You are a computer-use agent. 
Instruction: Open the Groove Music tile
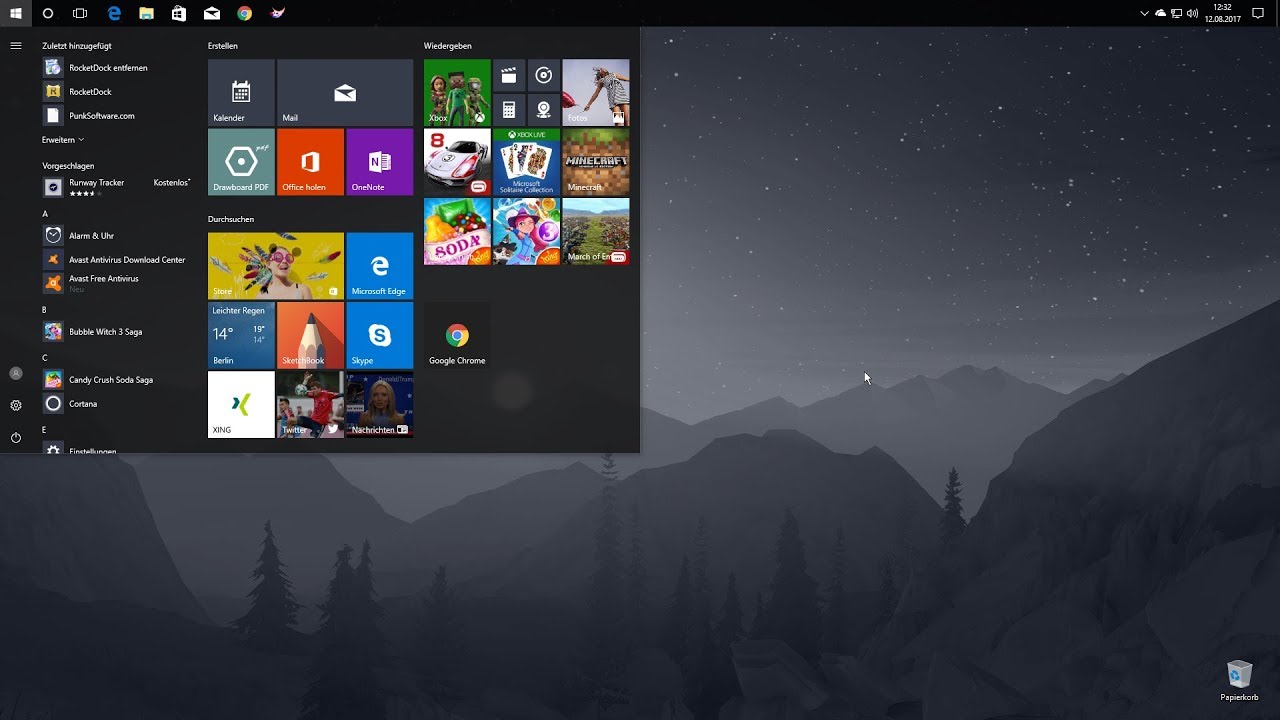click(544, 75)
